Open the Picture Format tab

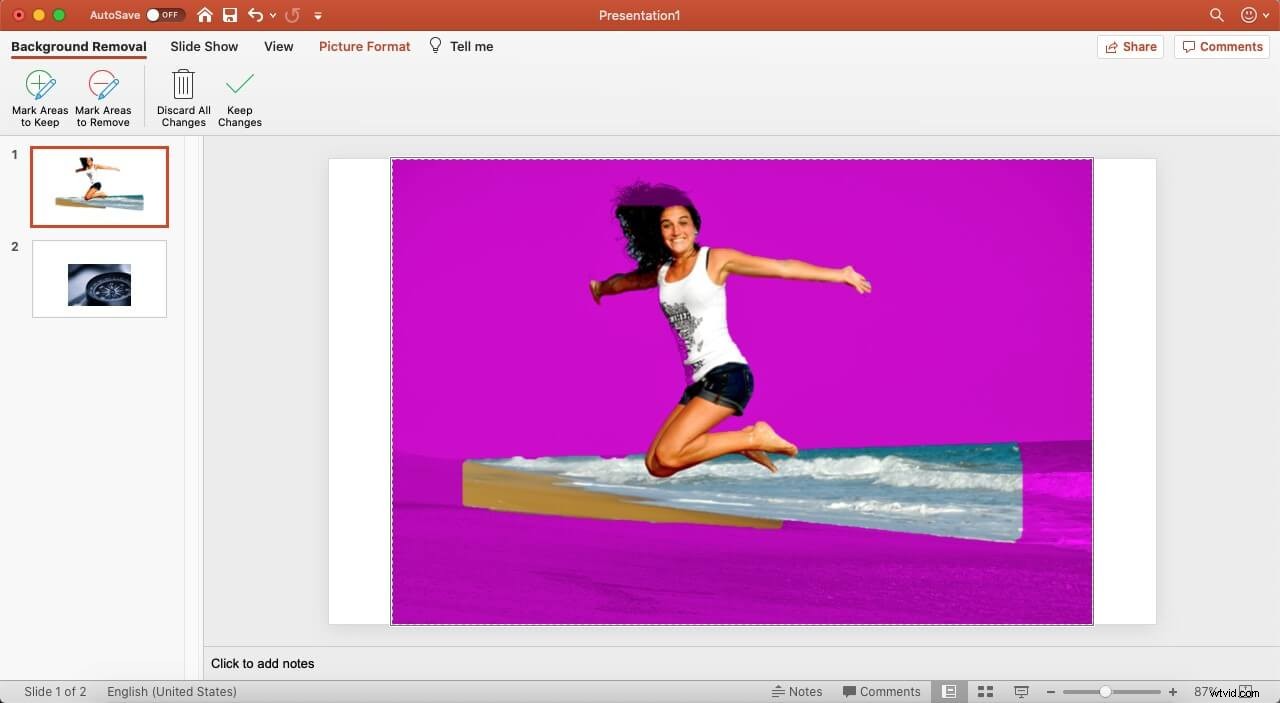point(364,46)
